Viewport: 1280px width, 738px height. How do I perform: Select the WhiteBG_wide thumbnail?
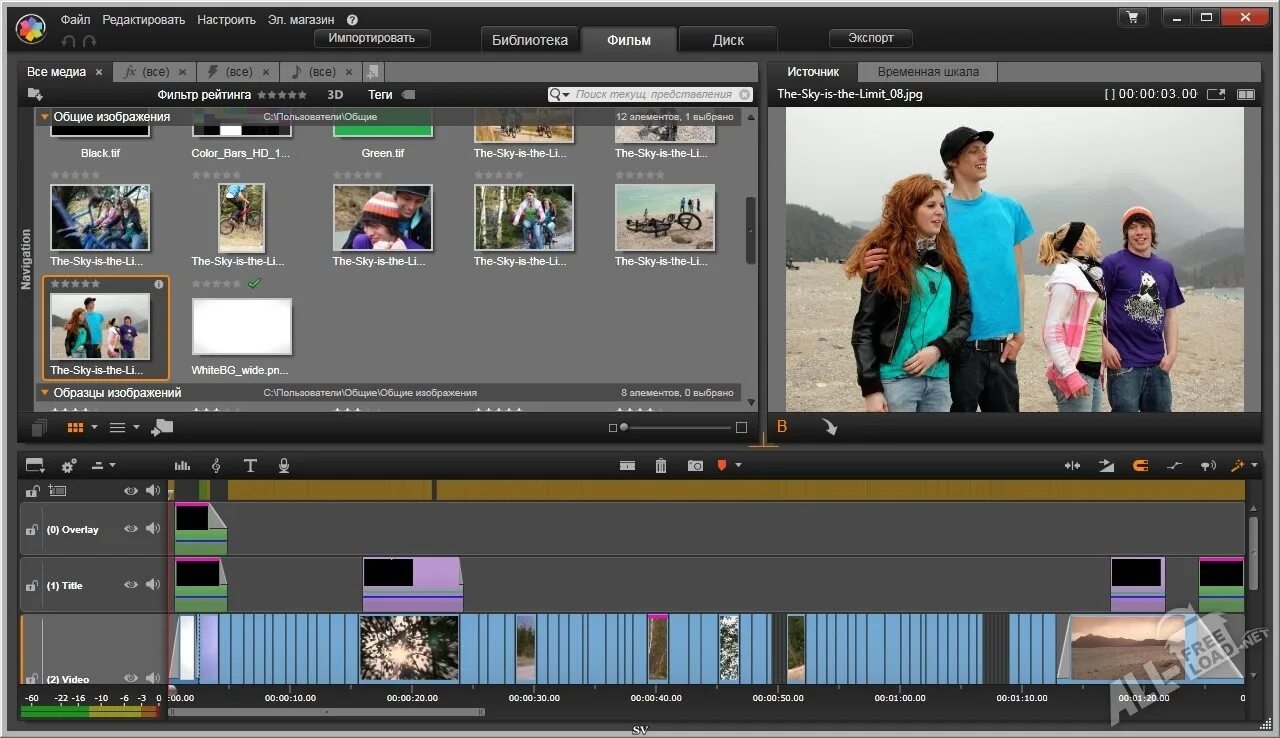242,327
